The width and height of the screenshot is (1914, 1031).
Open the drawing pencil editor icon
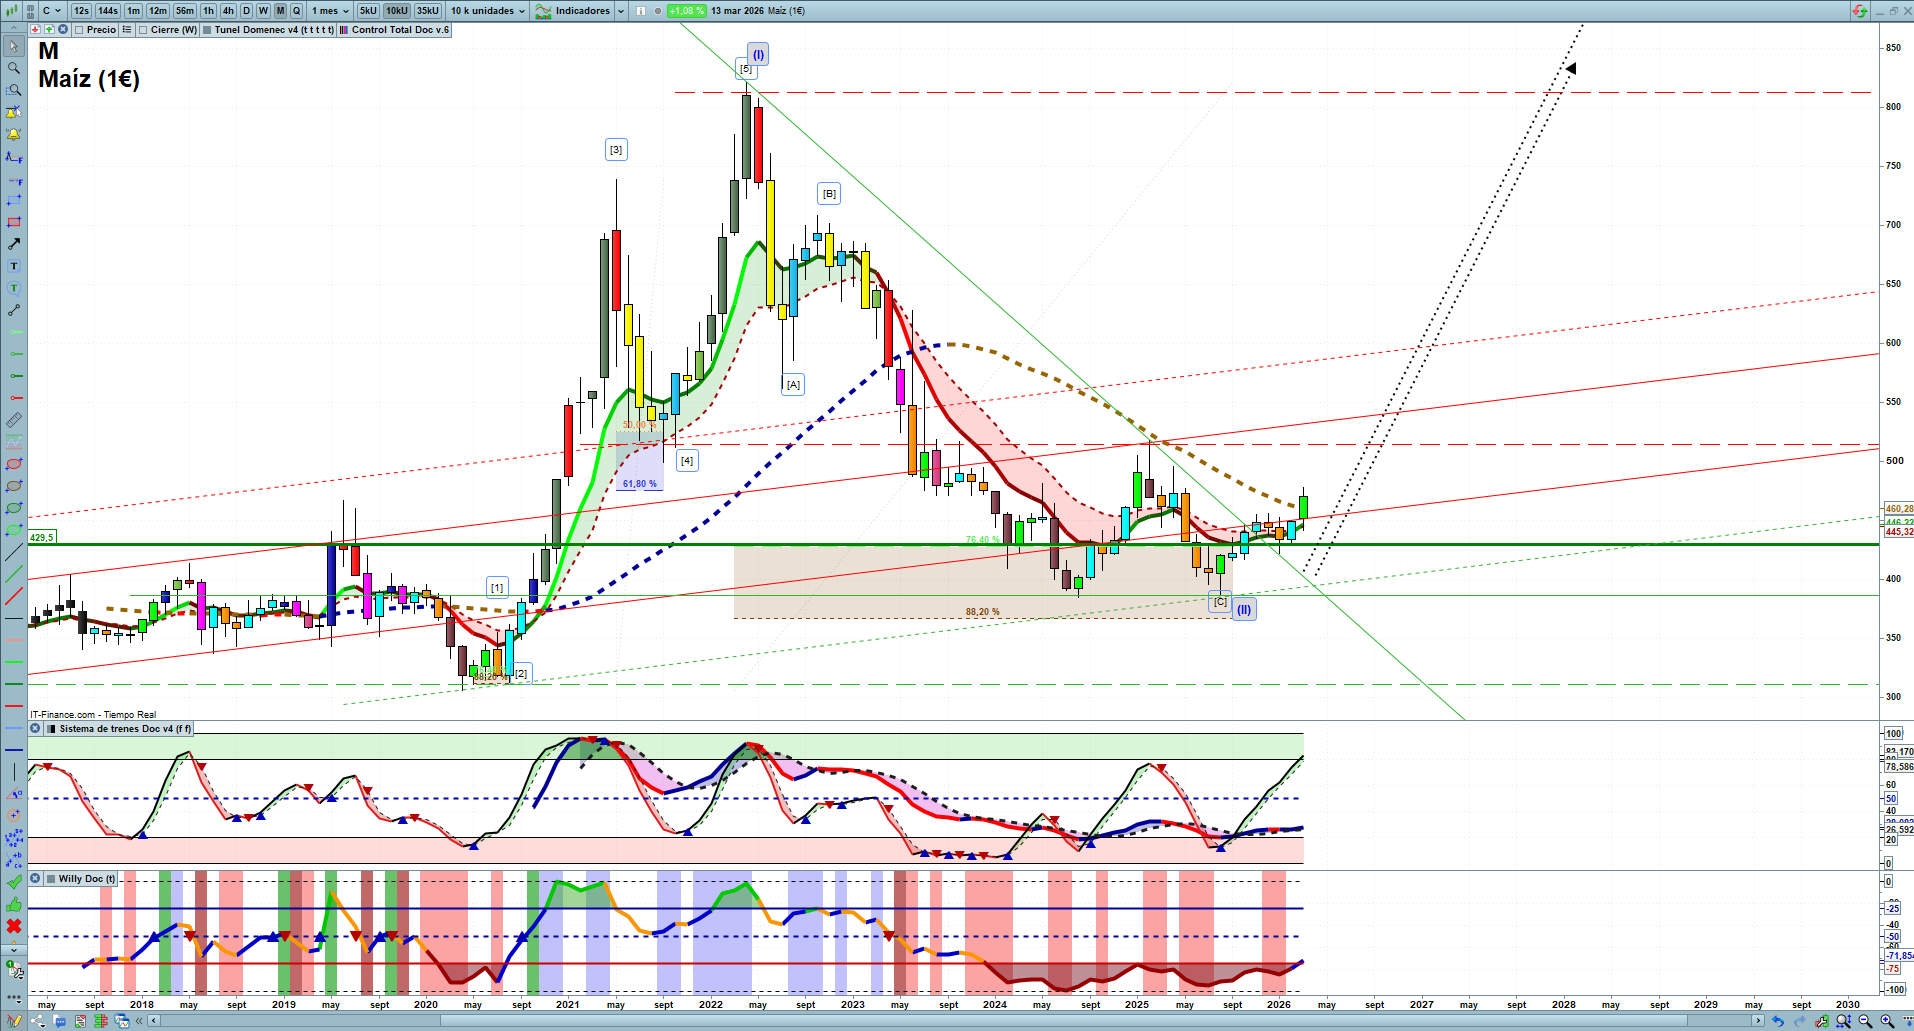click(14, 1021)
